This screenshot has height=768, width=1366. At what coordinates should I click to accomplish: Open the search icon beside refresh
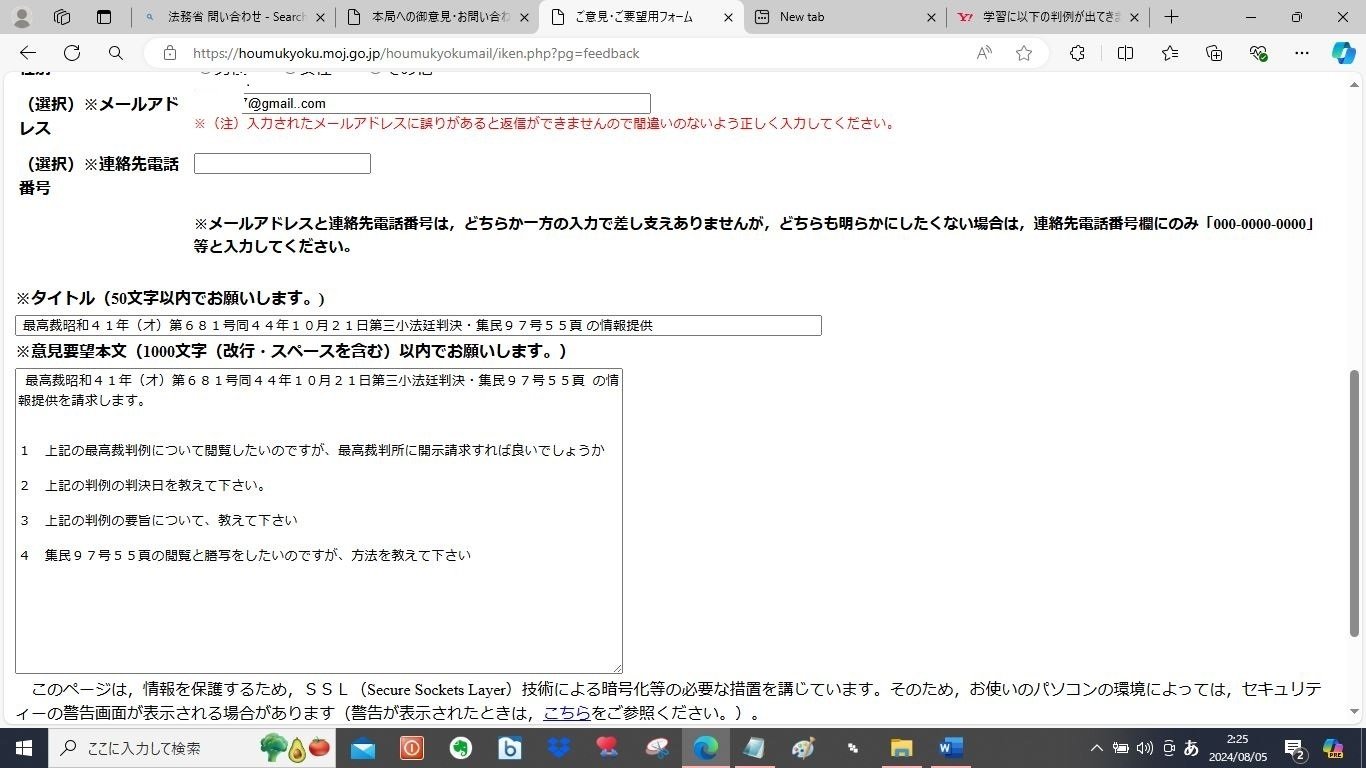tap(116, 53)
